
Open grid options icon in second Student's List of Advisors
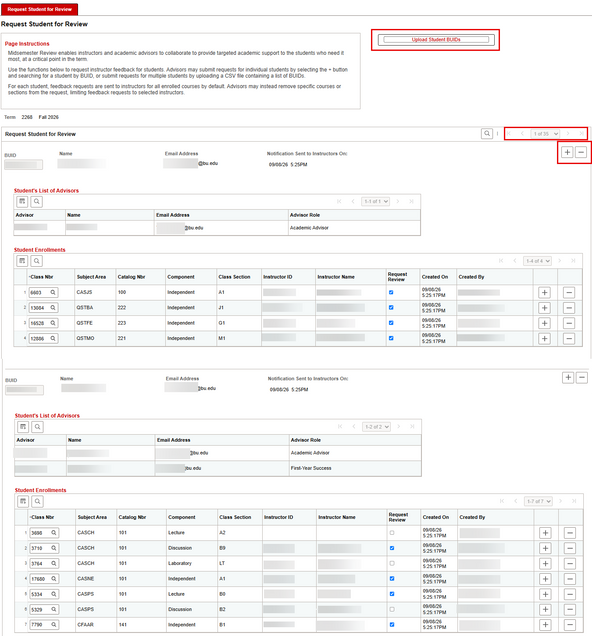pyautogui.click(x=23, y=426)
